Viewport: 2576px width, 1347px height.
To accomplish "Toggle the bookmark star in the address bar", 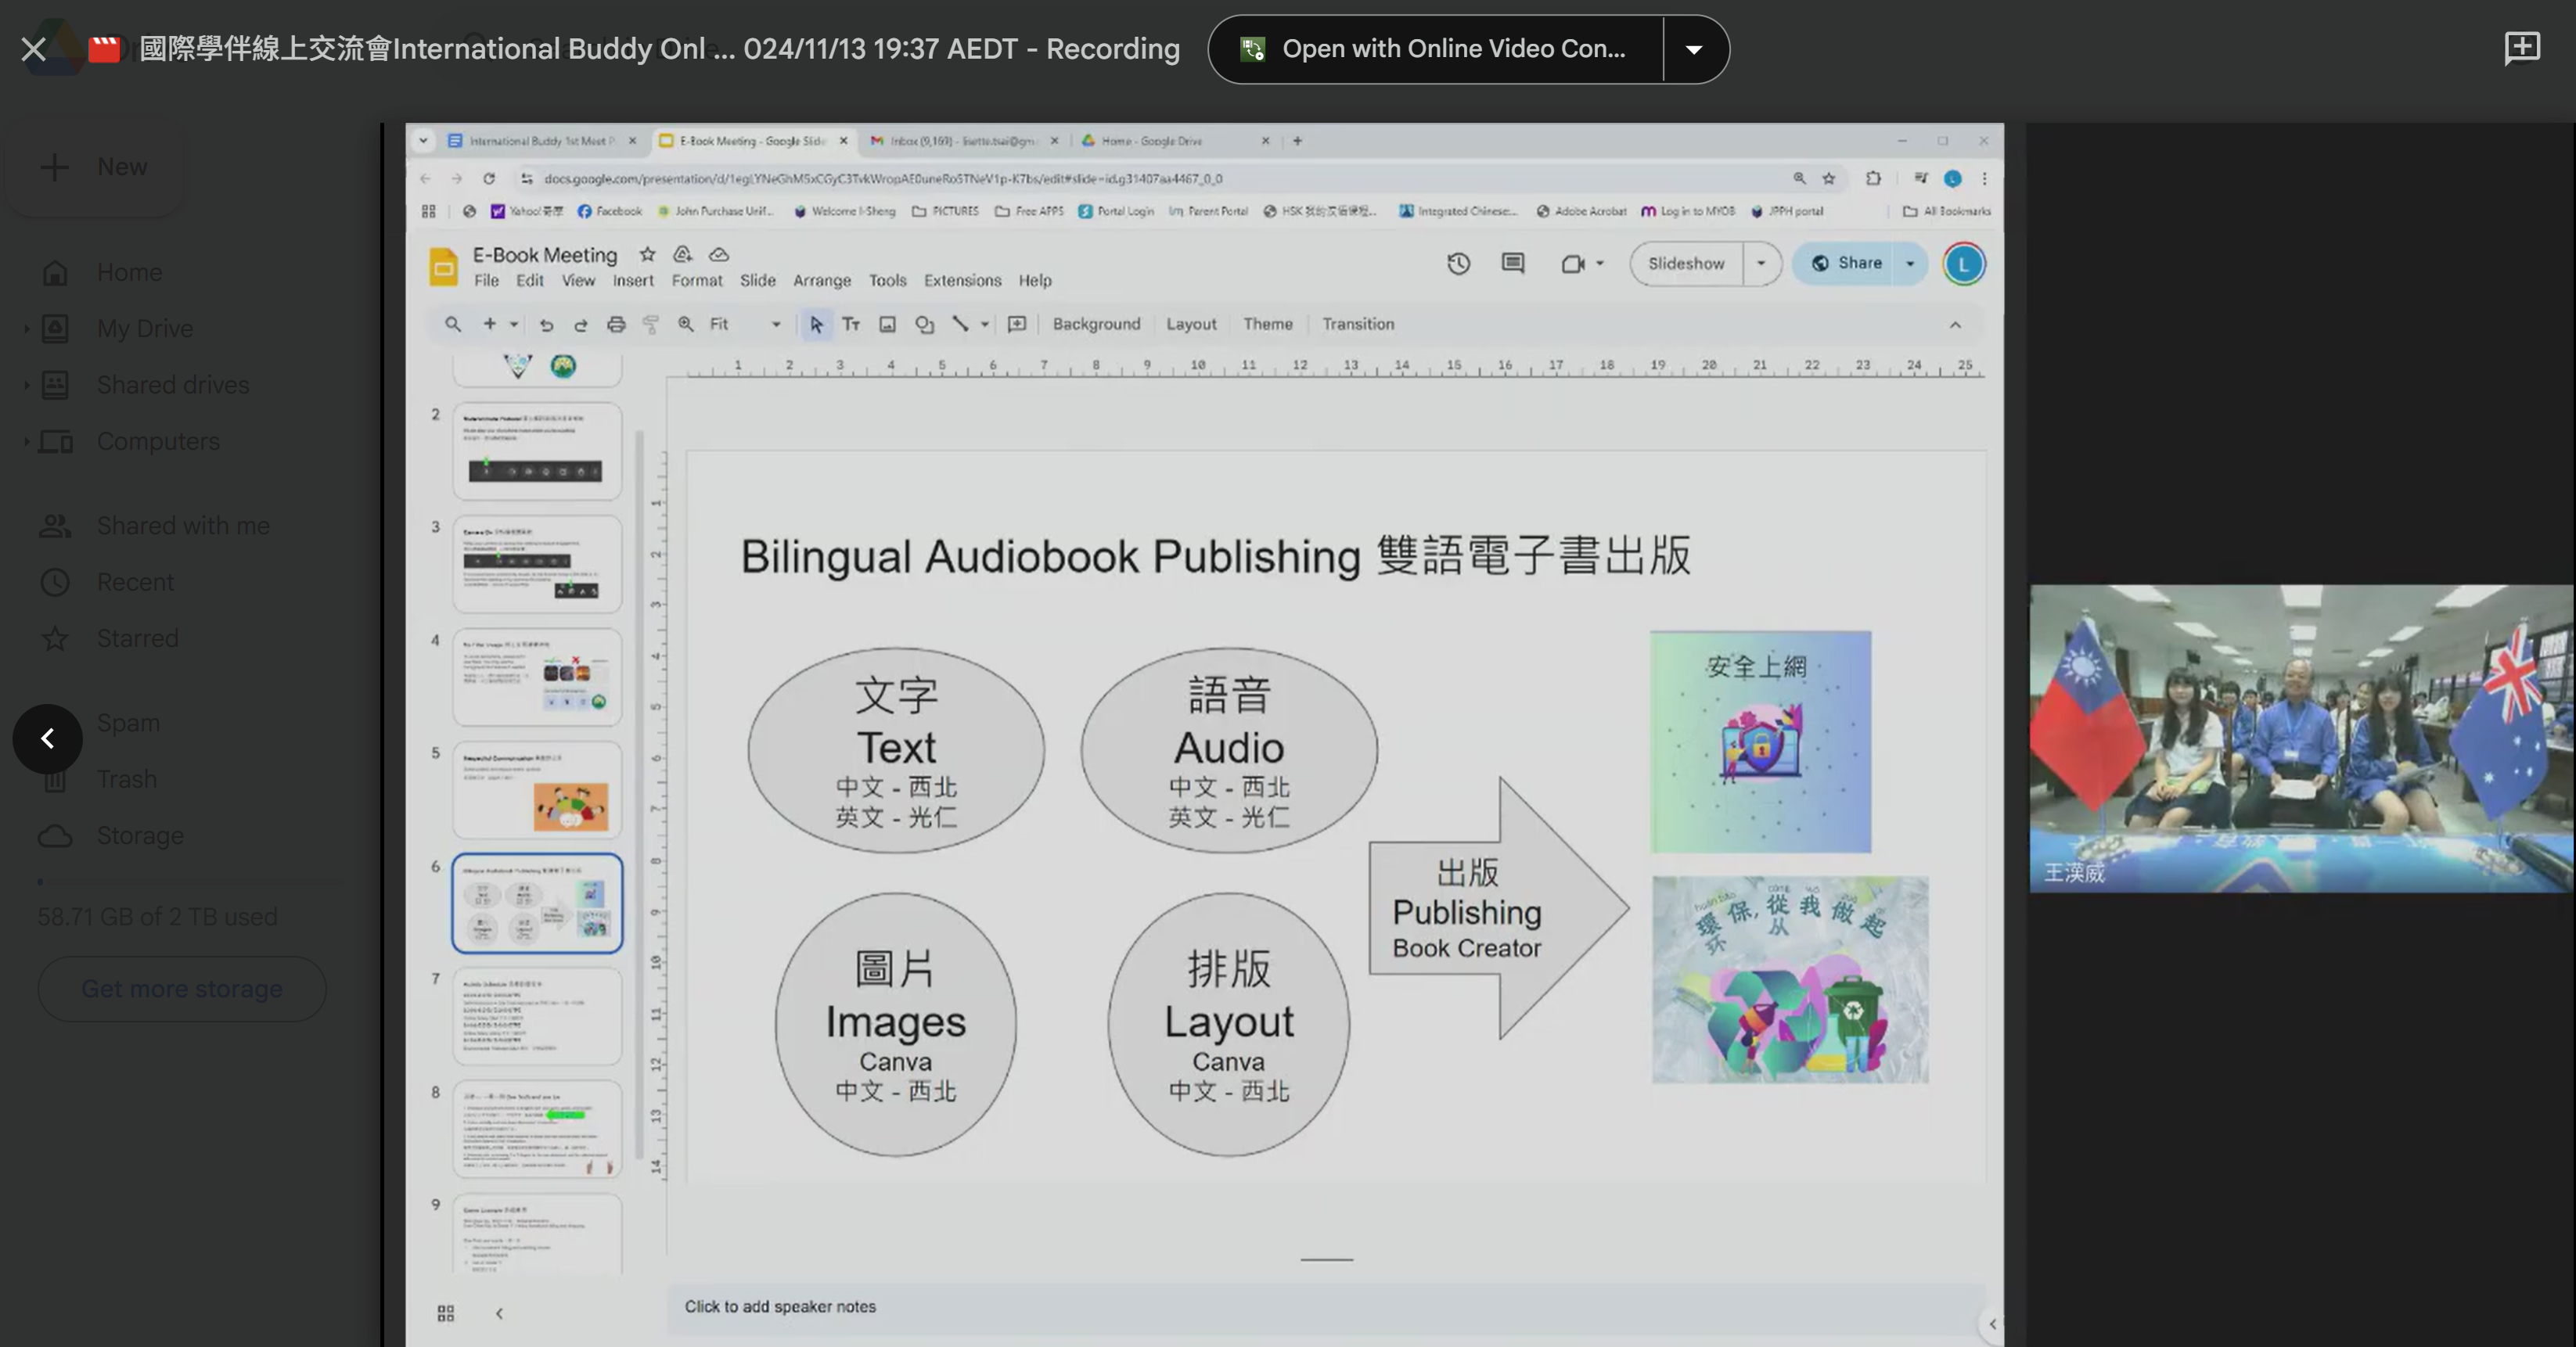I will click(x=1829, y=178).
